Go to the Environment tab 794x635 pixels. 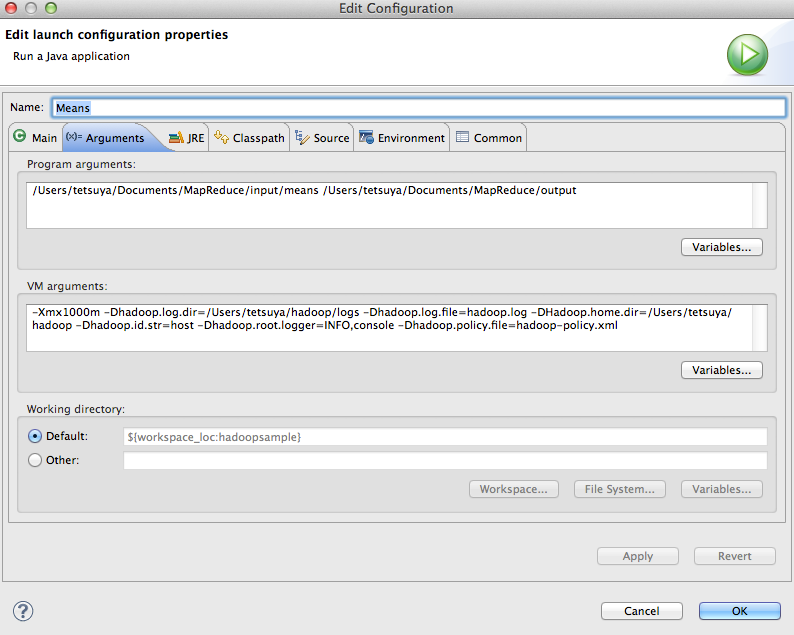pyautogui.click(x=402, y=137)
